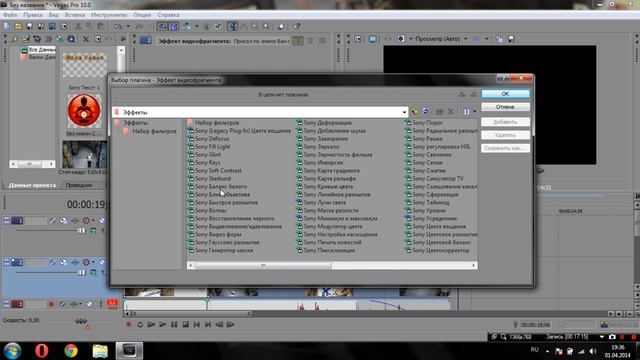The height and width of the screenshot is (360, 640).
Task: Arm audio track 3 for recording
Action: (x=51, y=304)
